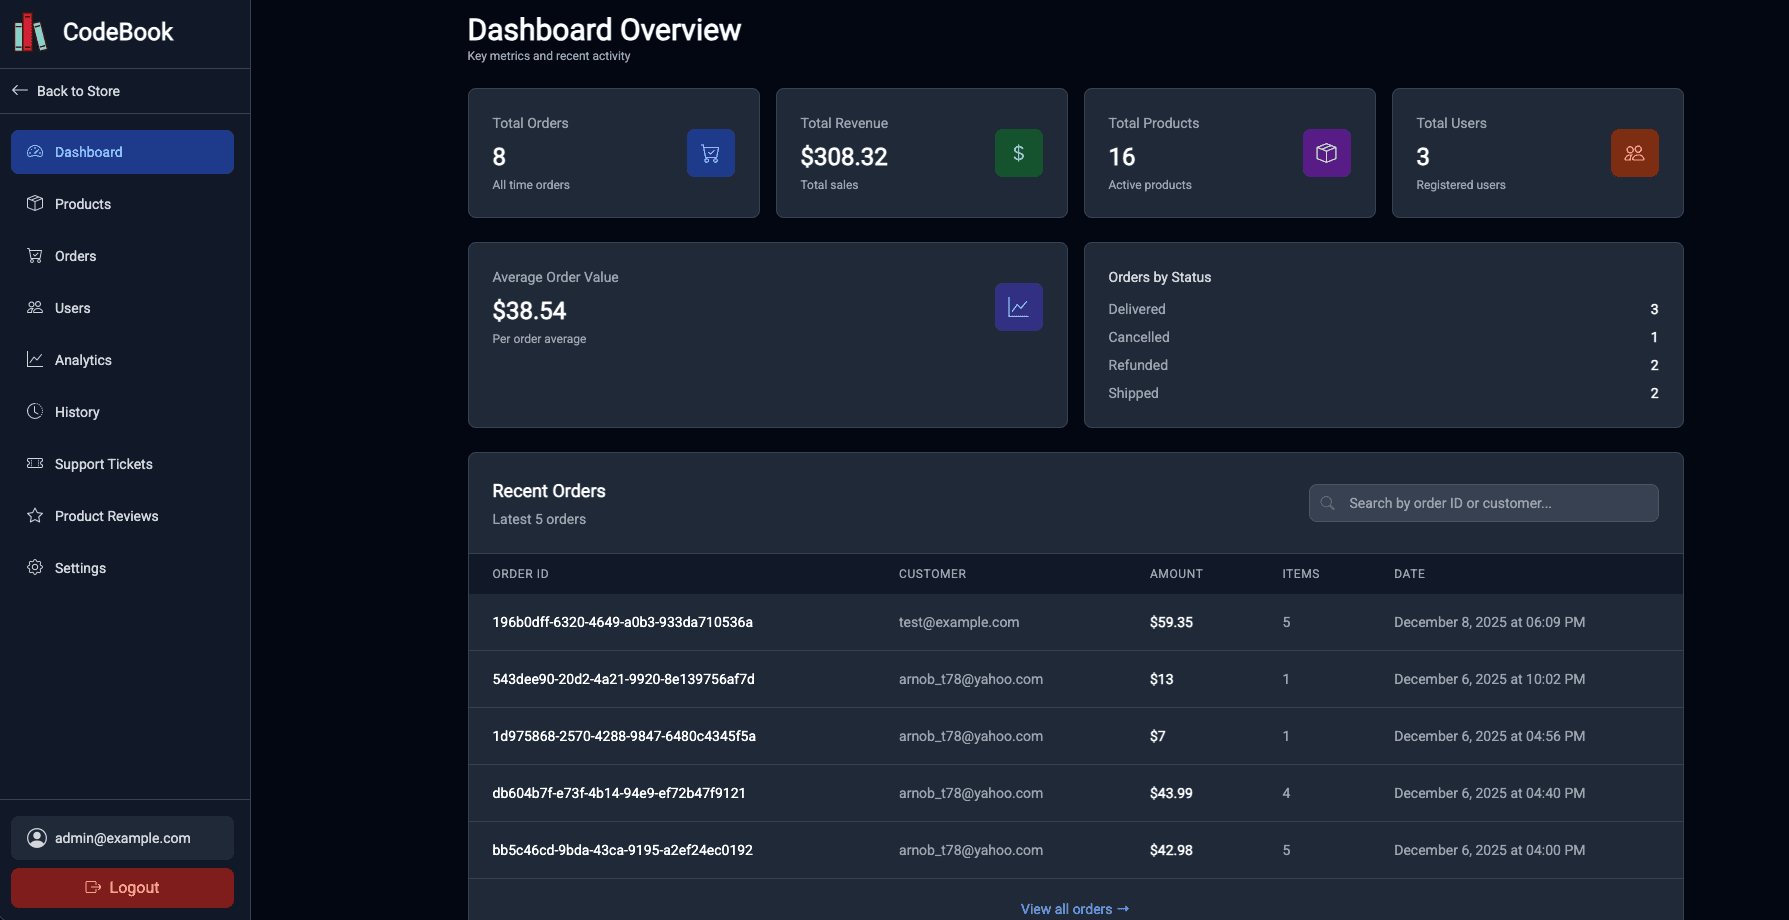This screenshot has width=1789, height=920.
Task: Click the Total Products purple cube icon
Action: click(1326, 153)
